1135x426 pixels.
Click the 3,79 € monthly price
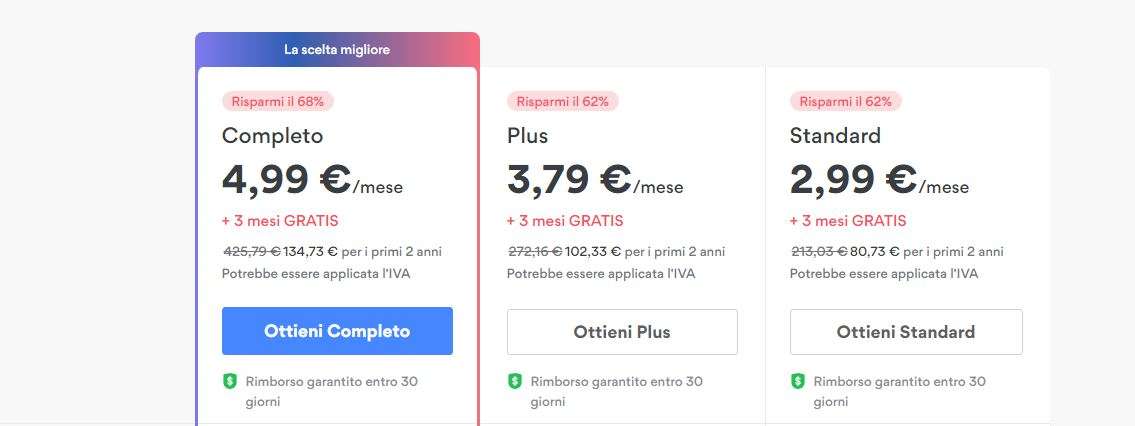click(569, 180)
